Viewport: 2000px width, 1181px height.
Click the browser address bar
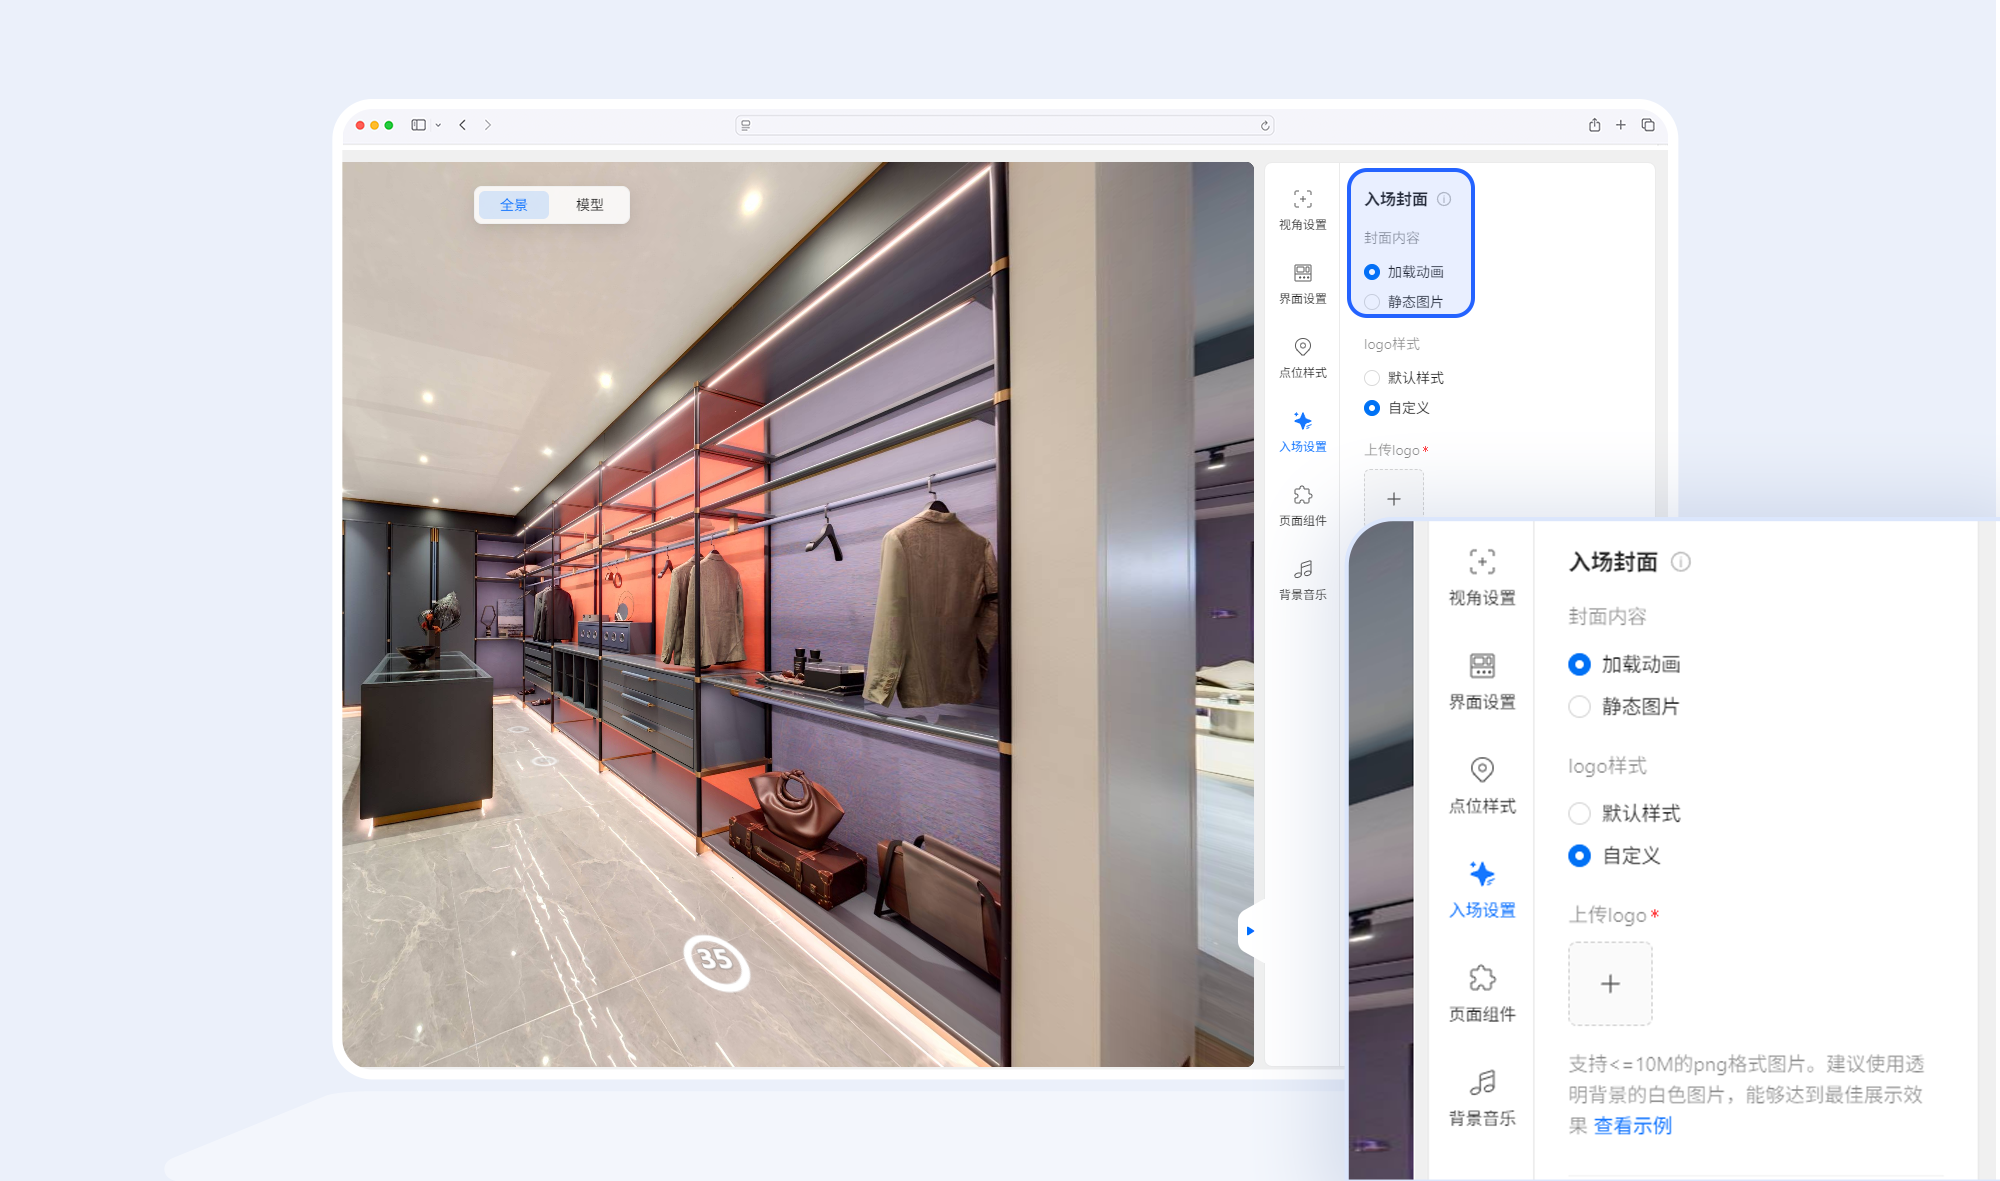pyautogui.click(x=1005, y=125)
